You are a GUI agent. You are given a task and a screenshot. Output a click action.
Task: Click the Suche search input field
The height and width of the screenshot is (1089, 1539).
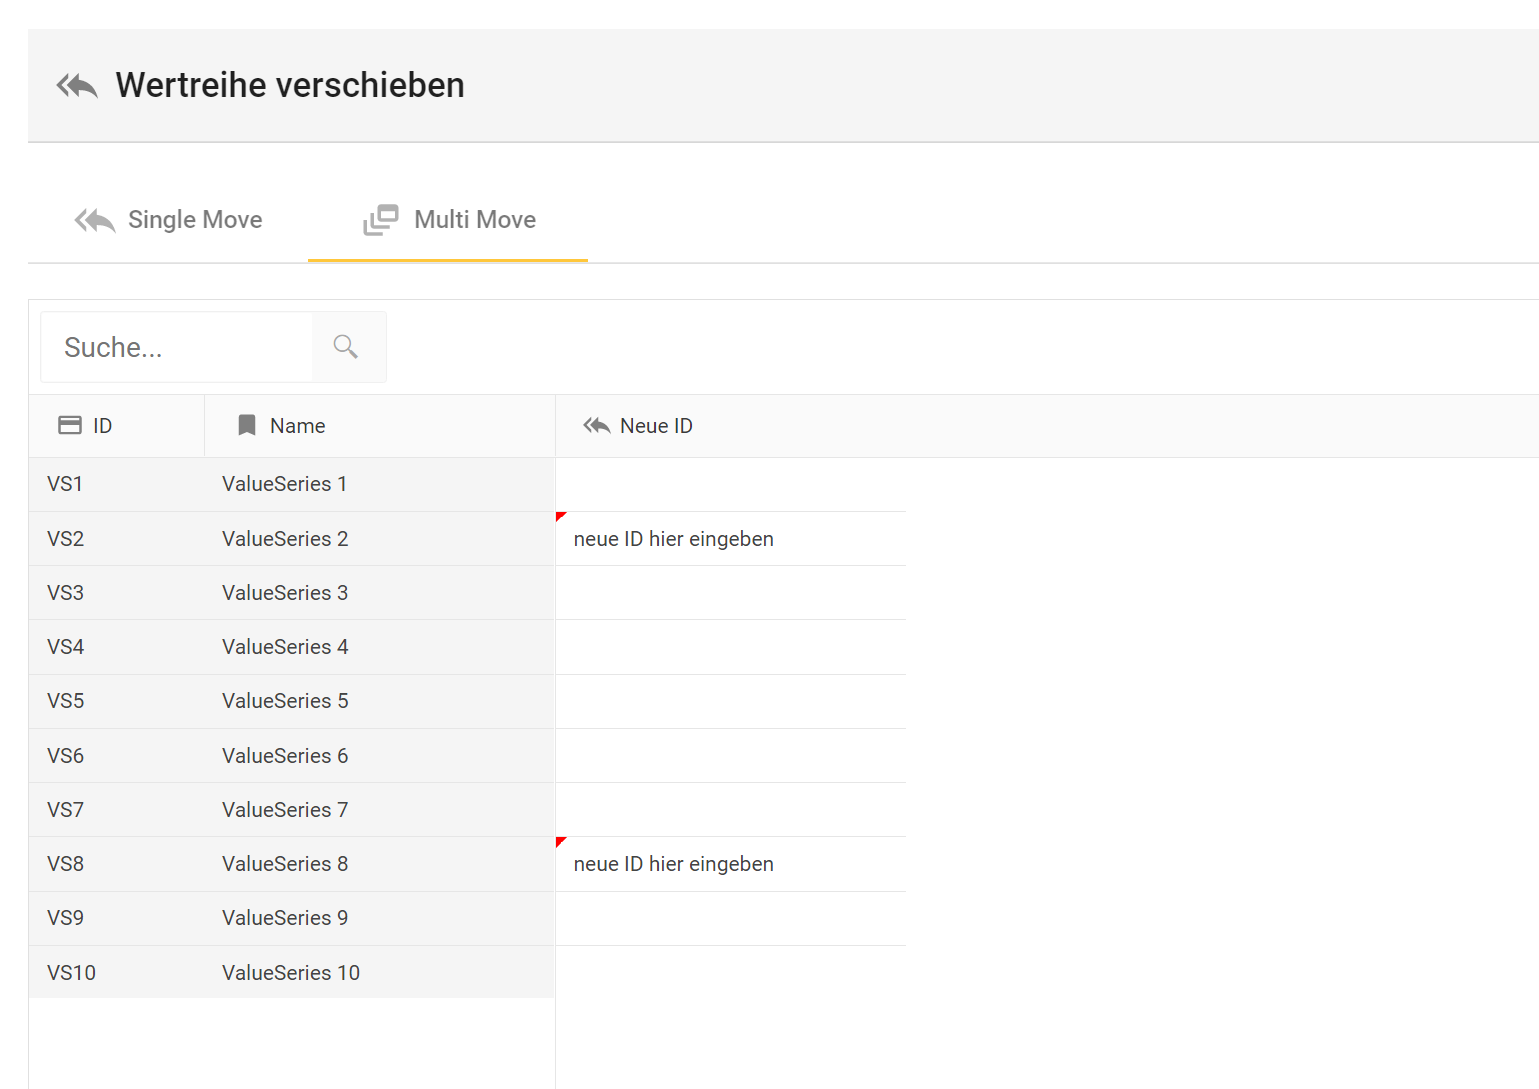click(175, 346)
